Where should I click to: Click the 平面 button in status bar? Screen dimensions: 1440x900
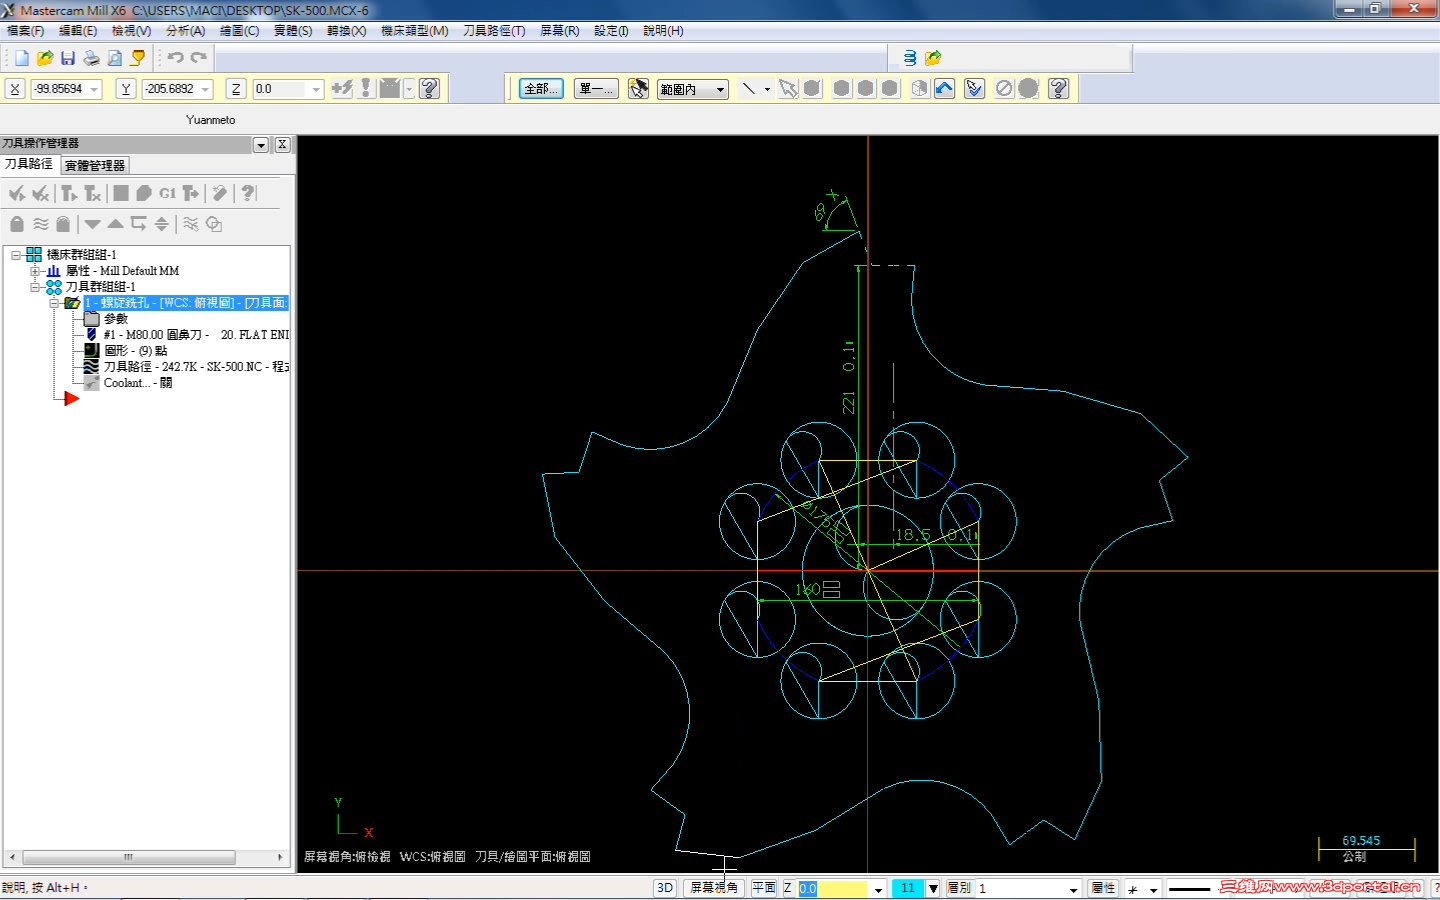point(764,888)
